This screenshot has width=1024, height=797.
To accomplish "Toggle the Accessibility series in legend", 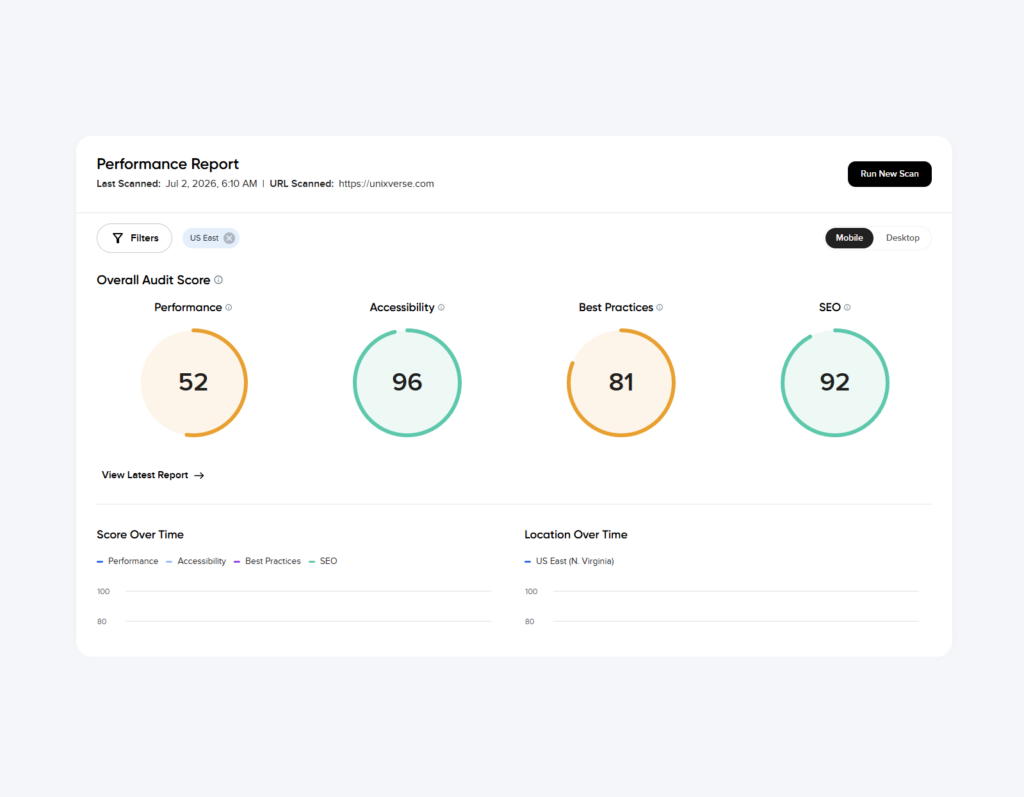I will click(x=196, y=561).
